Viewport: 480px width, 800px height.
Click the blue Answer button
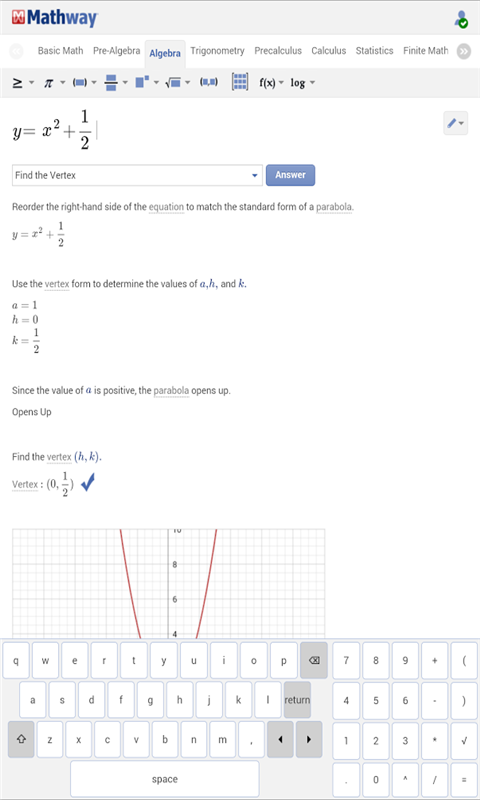290,175
